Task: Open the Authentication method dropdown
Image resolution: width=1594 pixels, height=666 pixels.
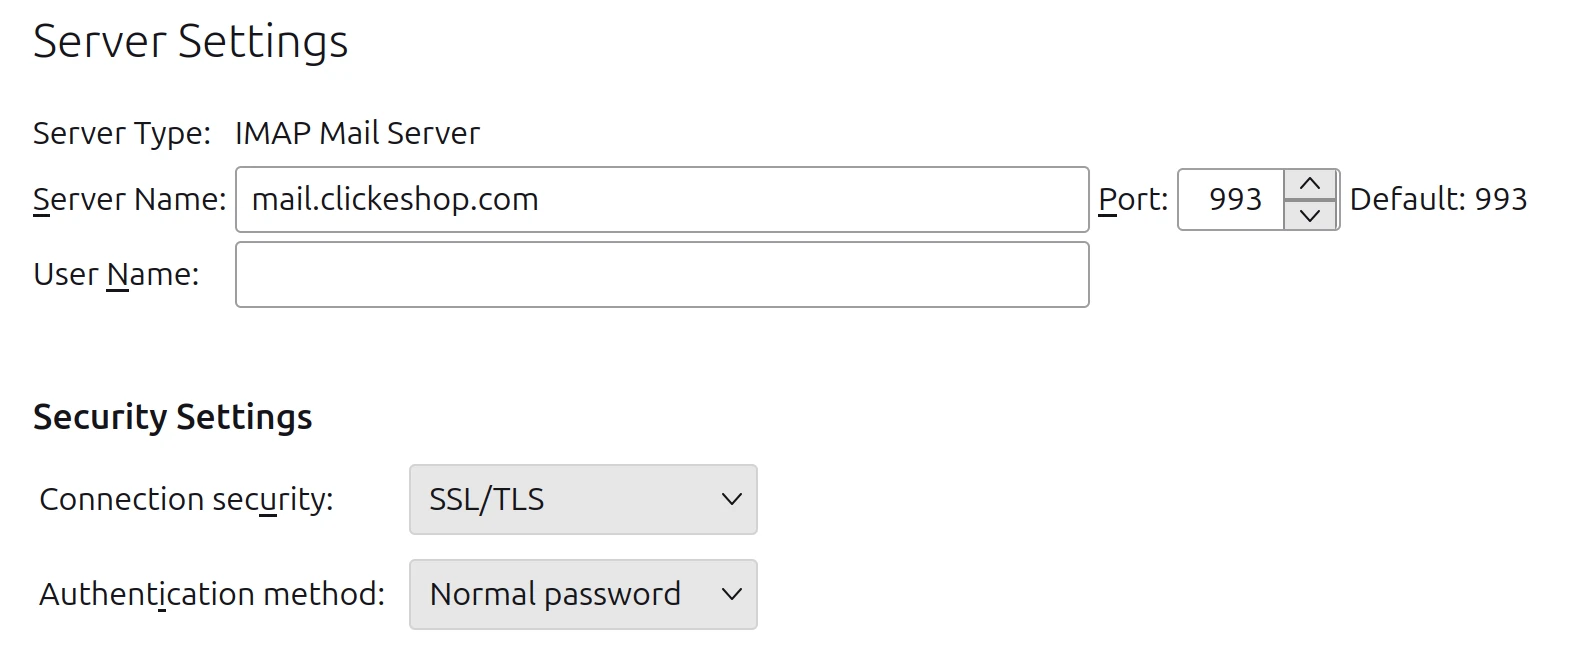Action: 583,594
